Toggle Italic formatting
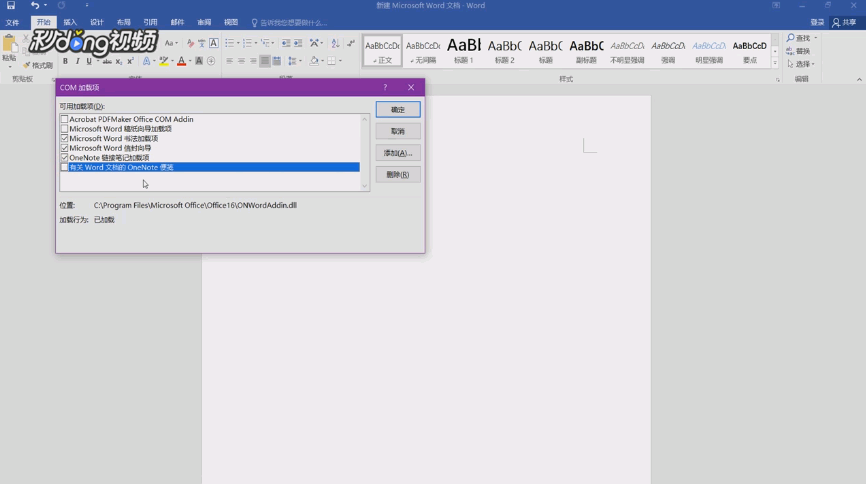The height and width of the screenshot is (484, 866). pos(77,61)
